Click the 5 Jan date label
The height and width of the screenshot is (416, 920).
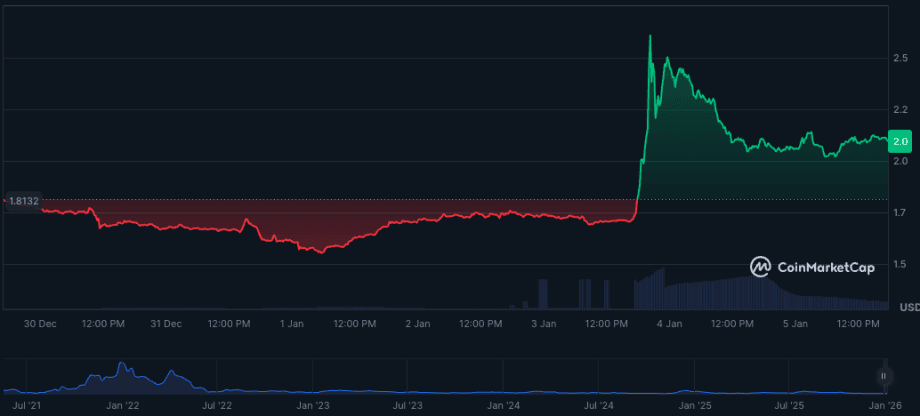tap(795, 324)
